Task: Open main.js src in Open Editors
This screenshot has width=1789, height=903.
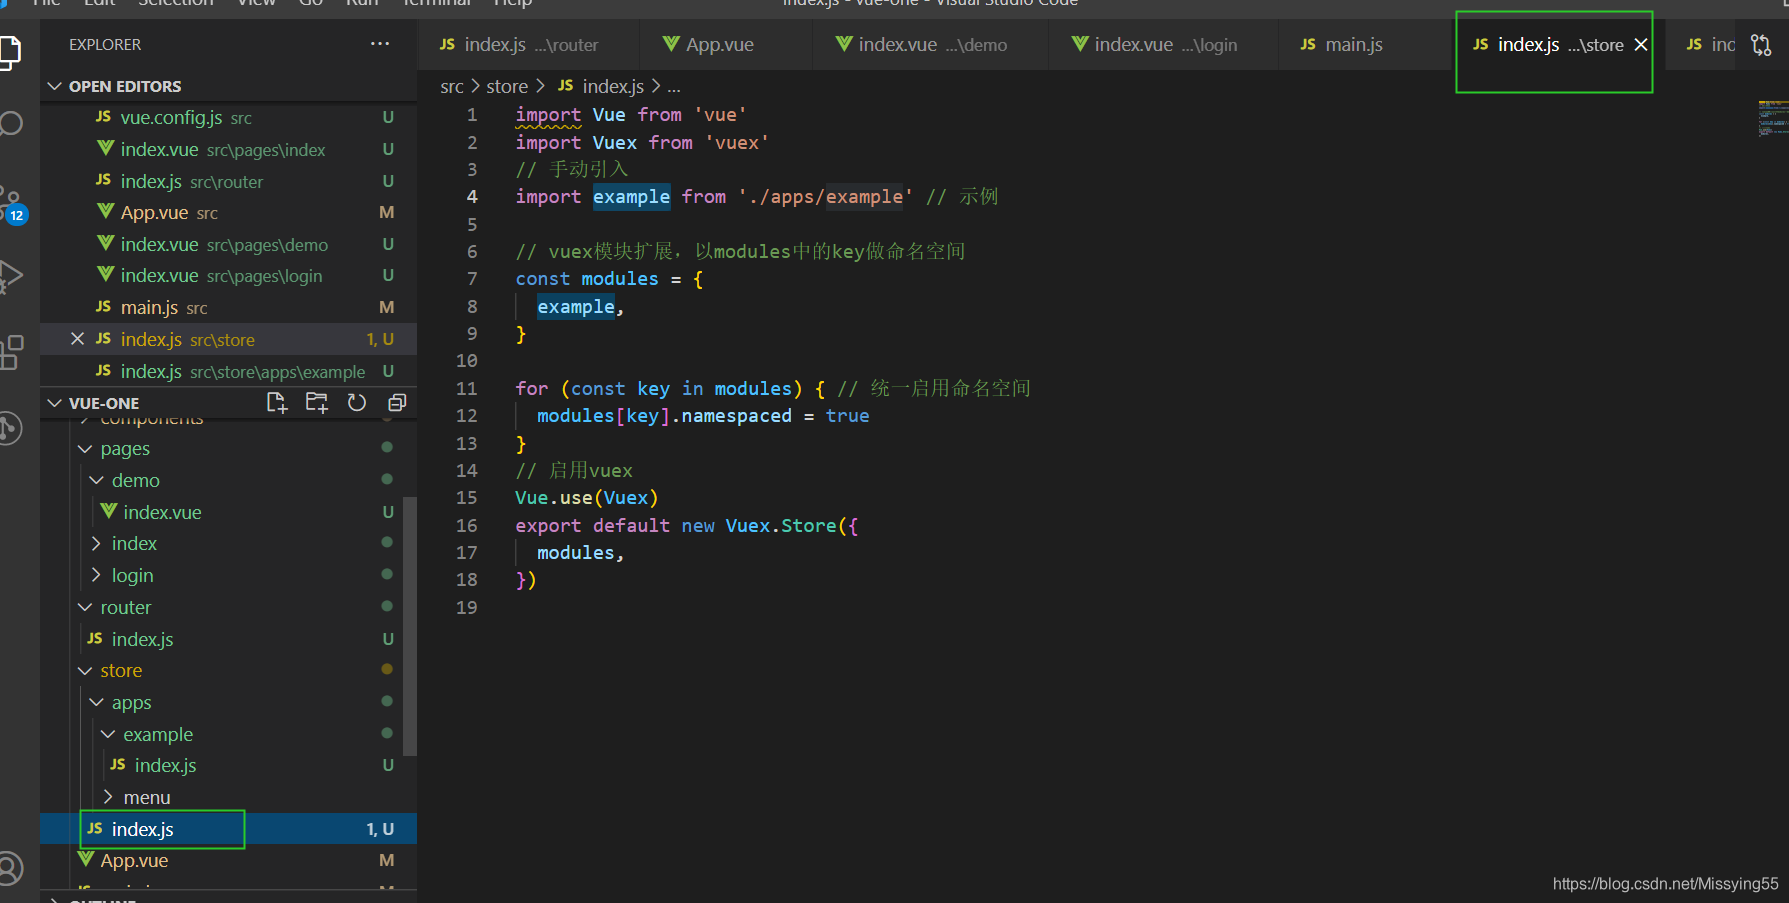Action: pyautogui.click(x=228, y=308)
